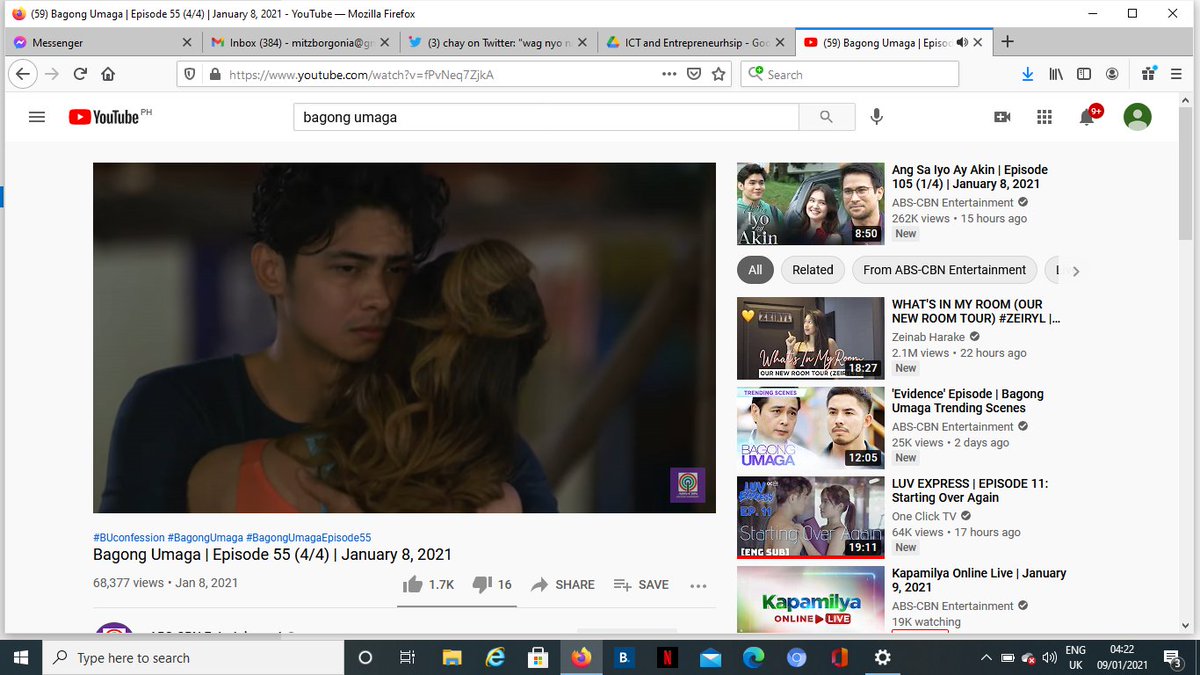The height and width of the screenshot is (675, 1200).
Task: Open Microsoft Store from the taskbar
Action: pos(537,657)
